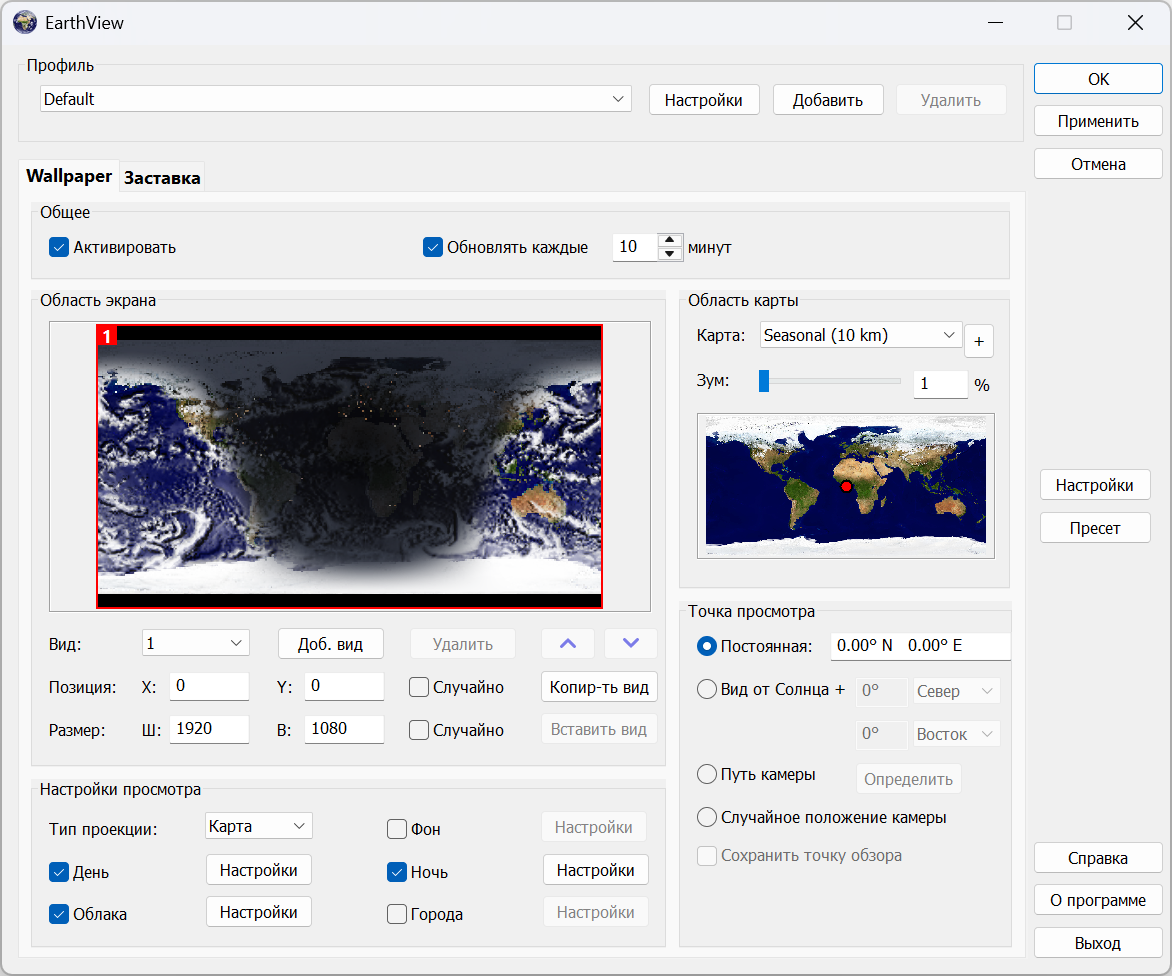
Task: Click the red dot on the world map
Action: pyautogui.click(x=846, y=486)
